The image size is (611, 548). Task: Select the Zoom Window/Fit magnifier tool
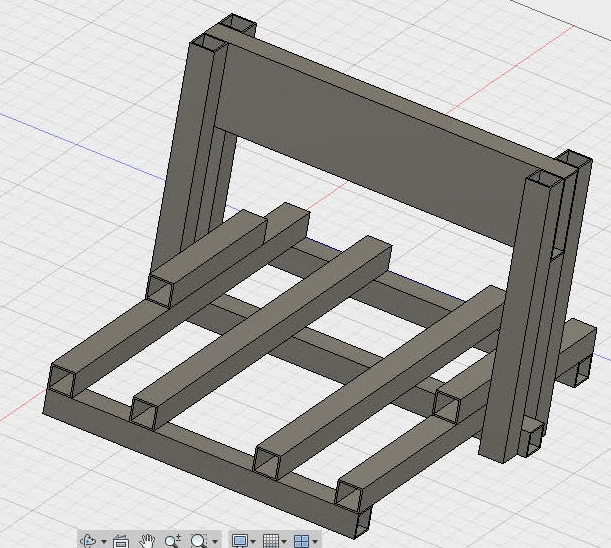(x=199, y=541)
